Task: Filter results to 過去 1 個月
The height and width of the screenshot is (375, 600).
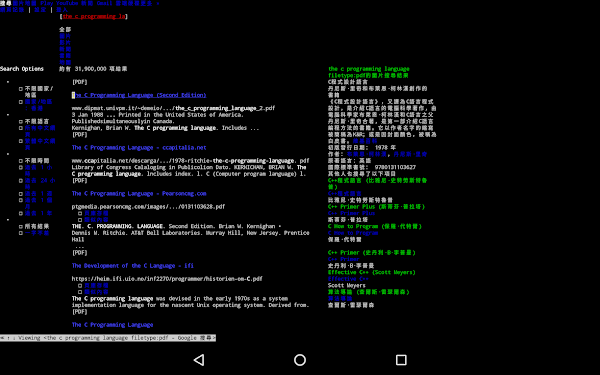Action: tap(39, 203)
